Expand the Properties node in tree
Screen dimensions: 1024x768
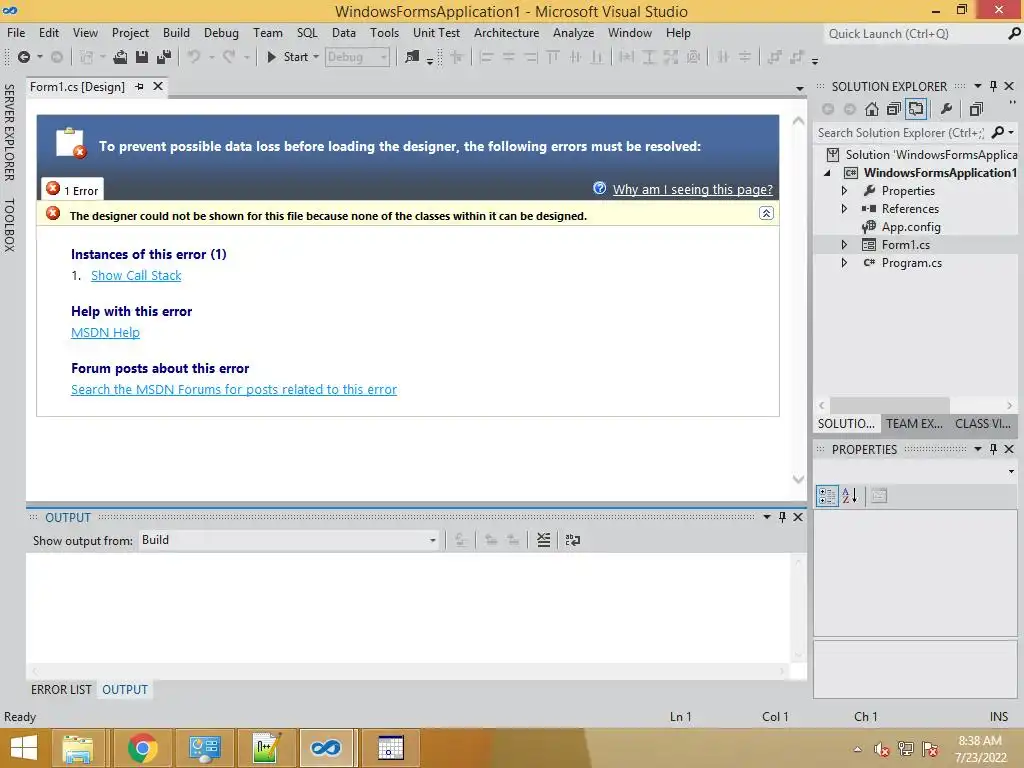point(844,191)
